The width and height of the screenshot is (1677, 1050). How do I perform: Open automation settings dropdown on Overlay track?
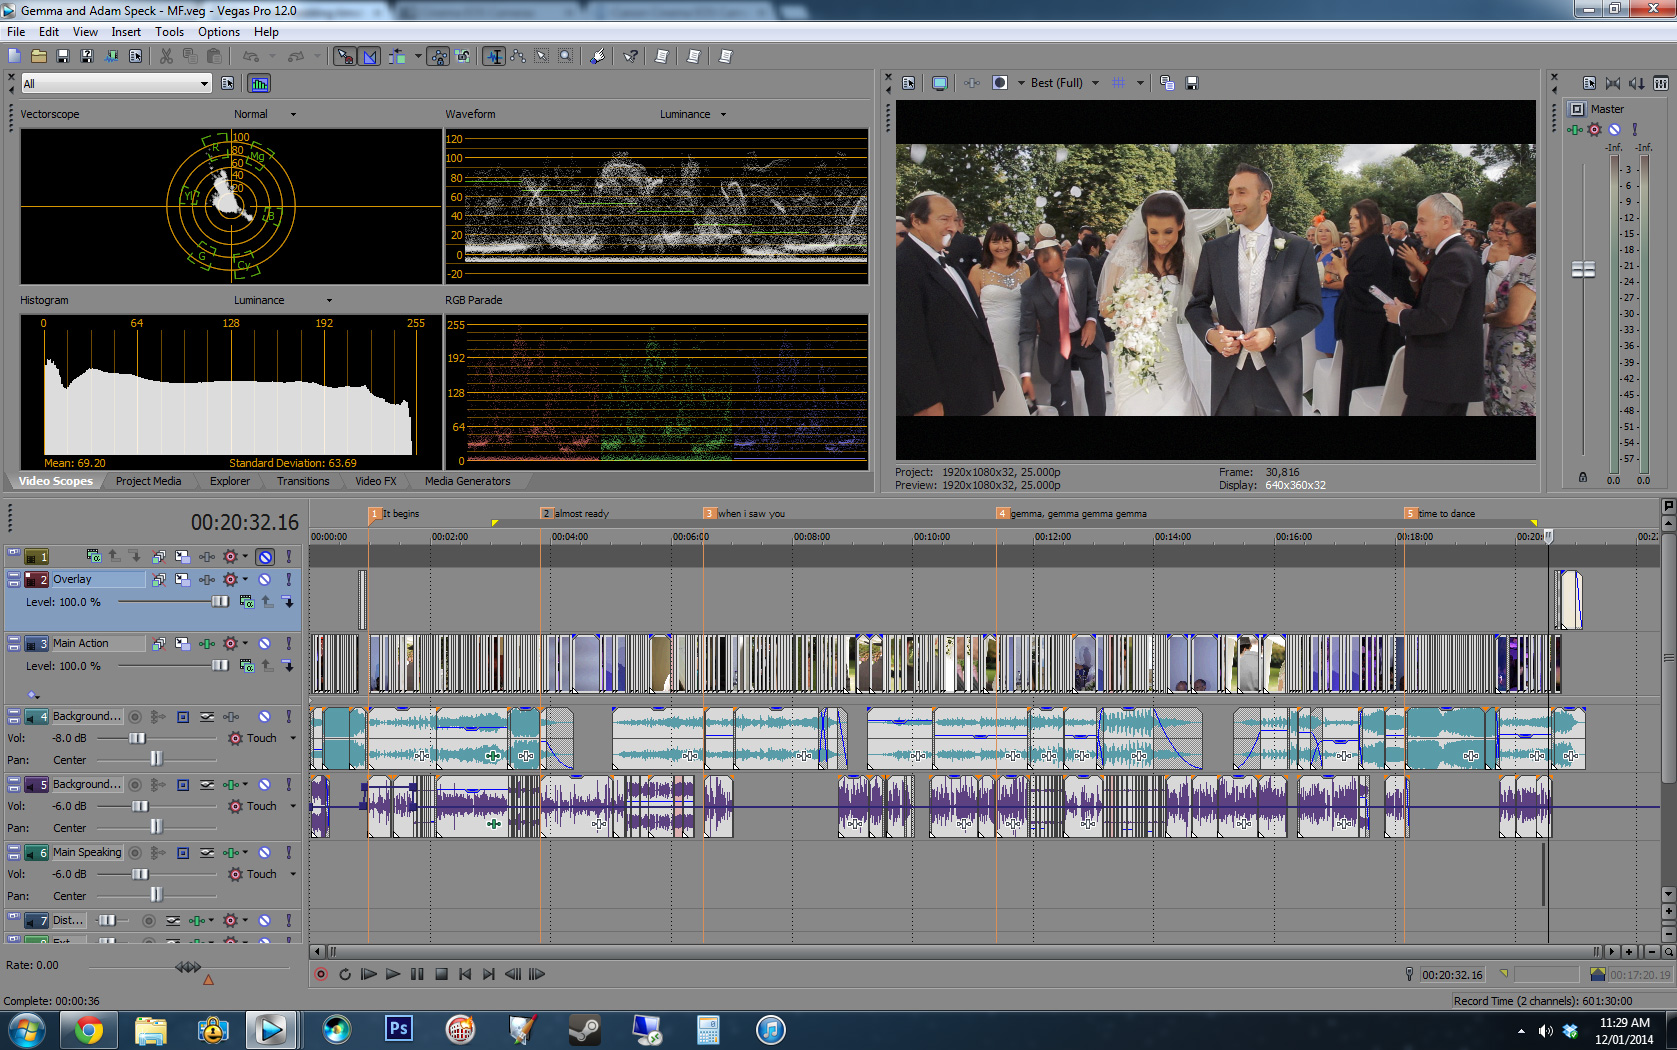point(245,579)
